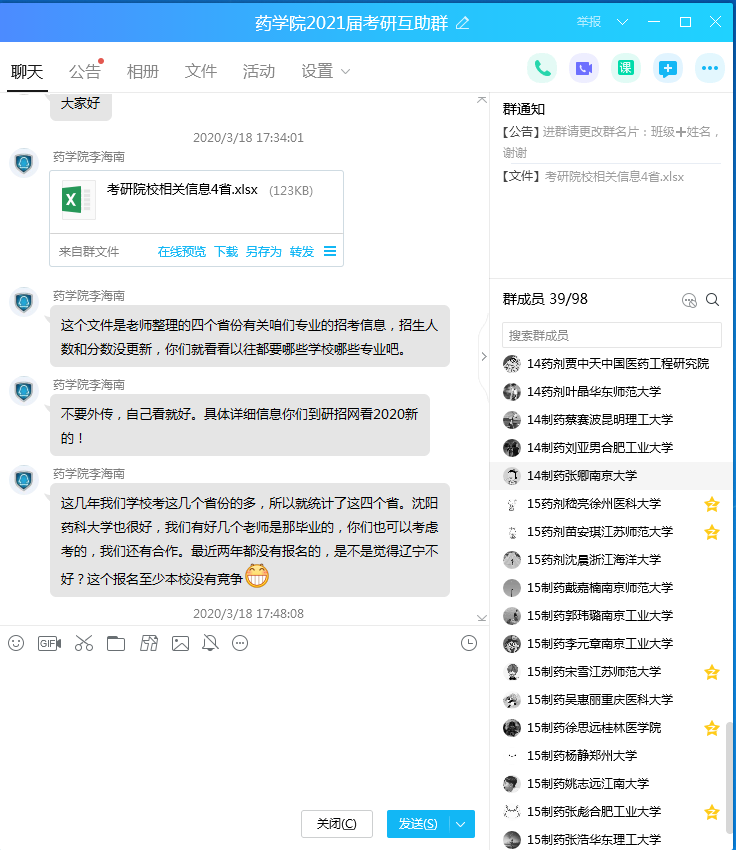Edit the group name with the pencil icon
The image size is (736, 850).
point(462,22)
